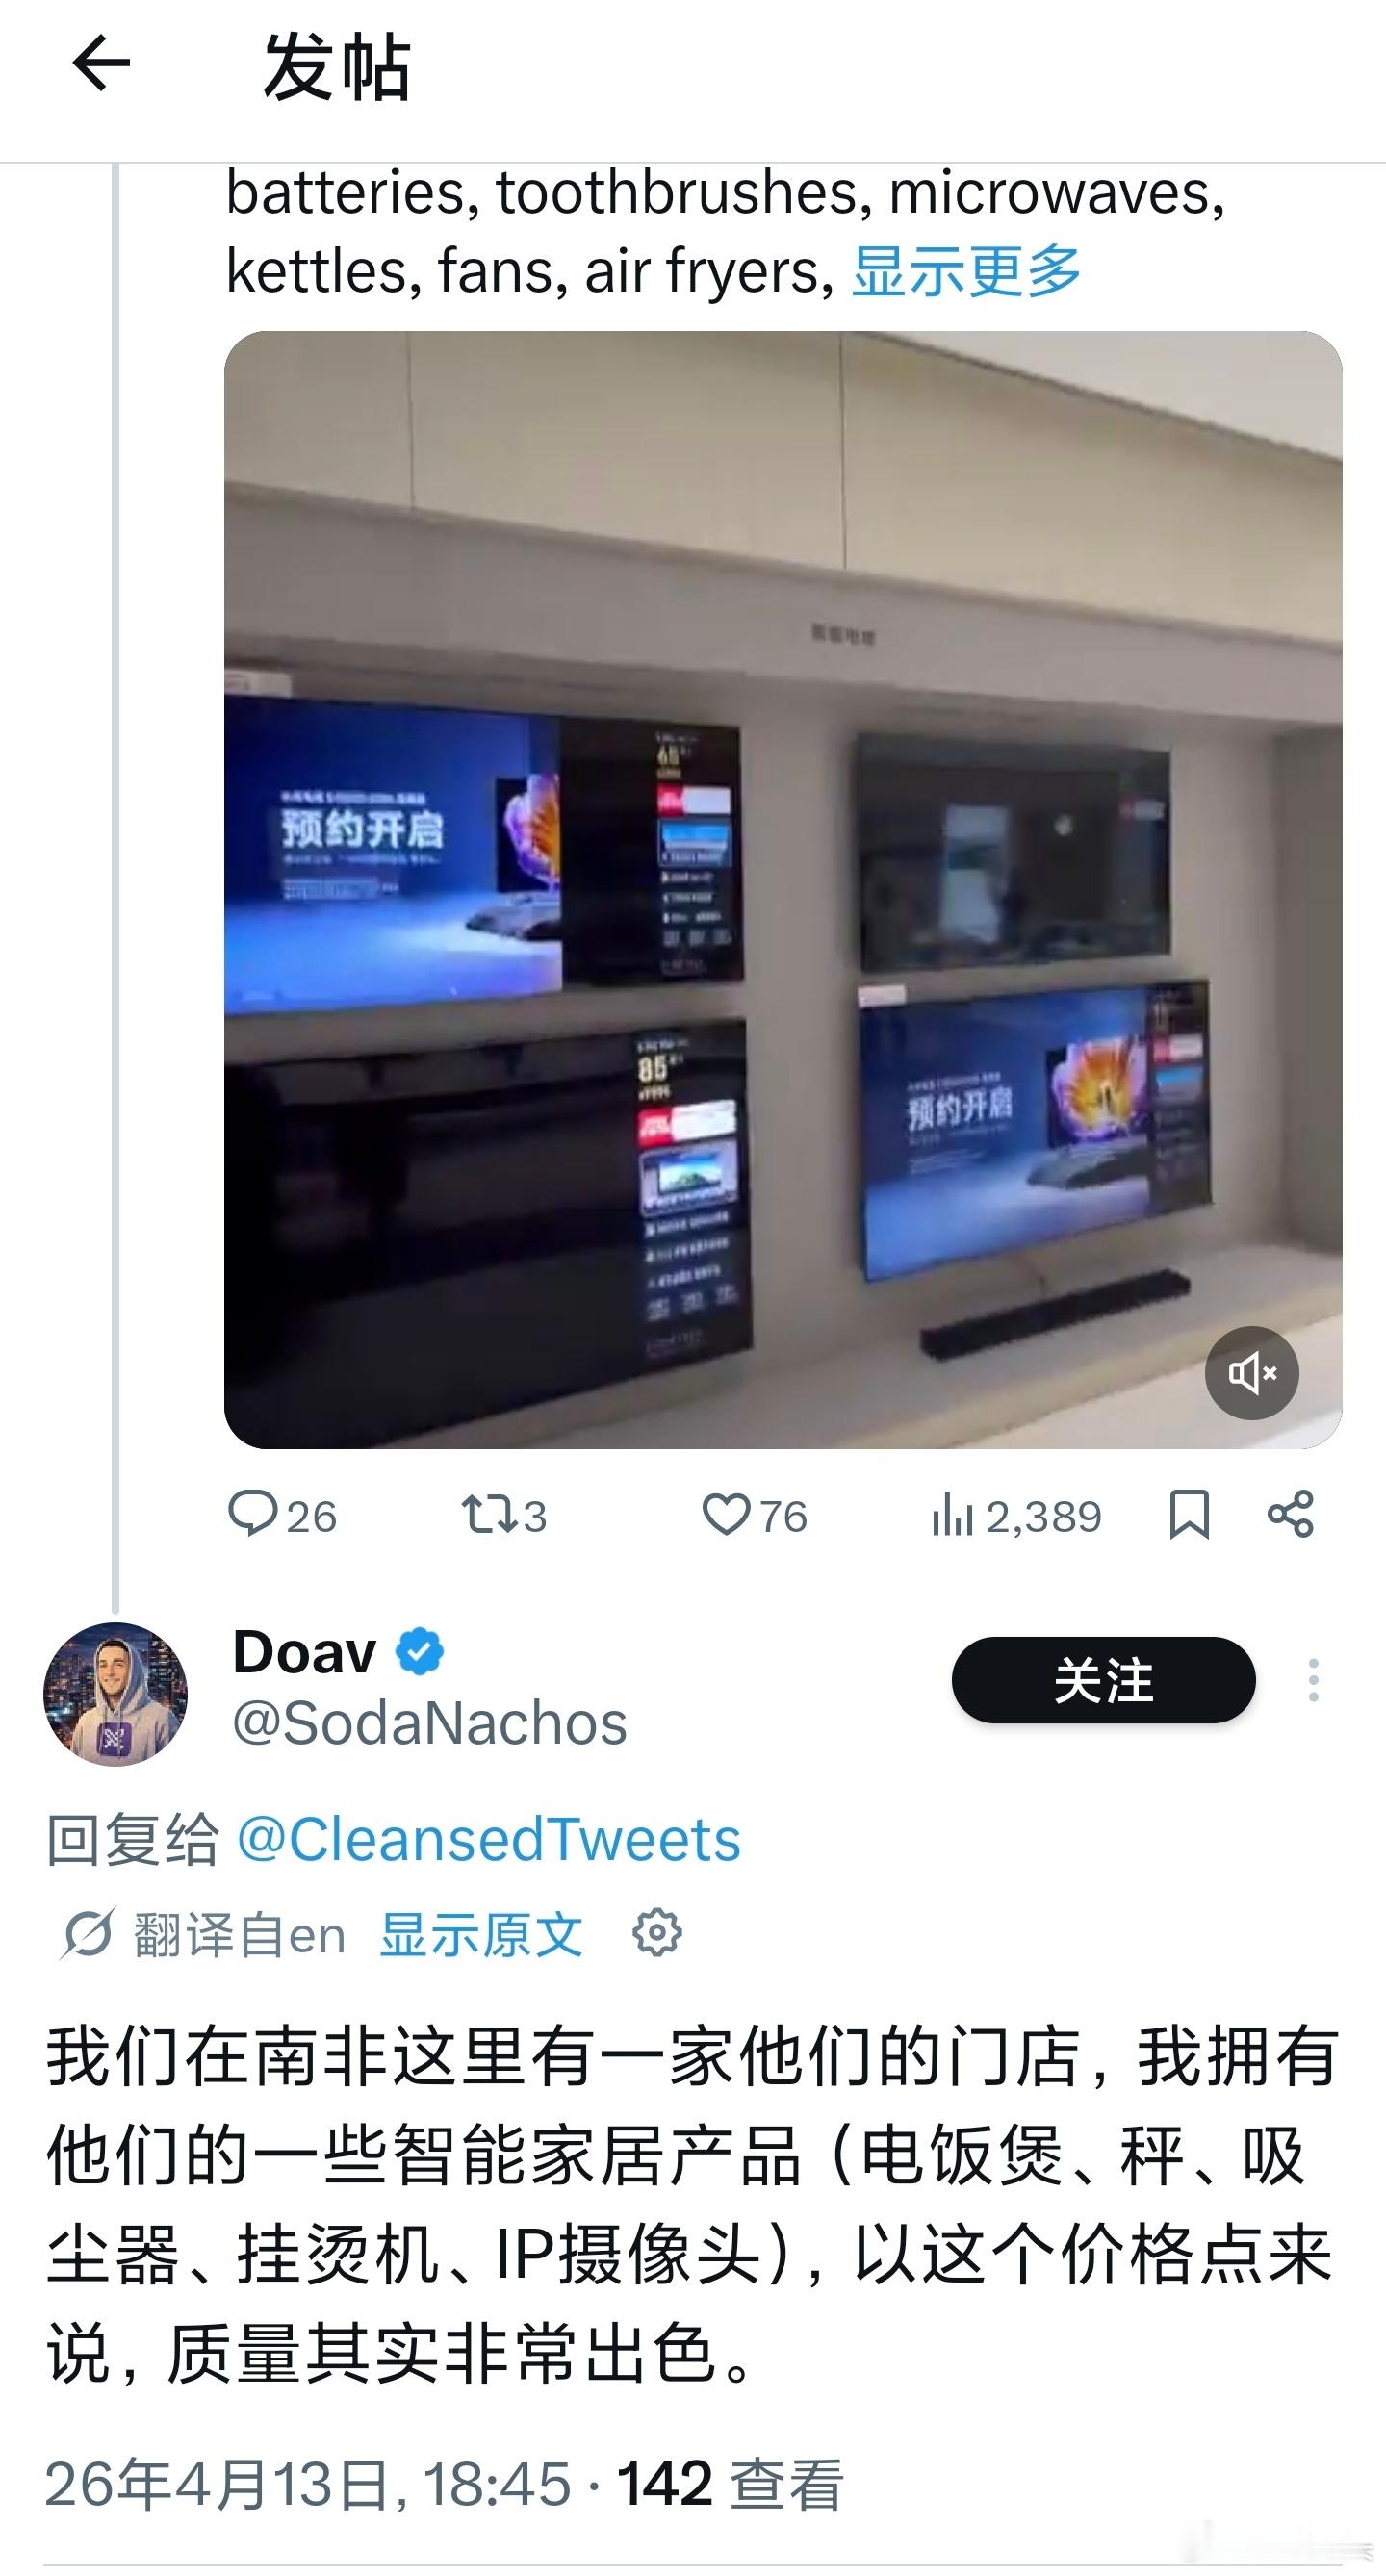Open the @CleansedTweets mention link

point(489,1839)
